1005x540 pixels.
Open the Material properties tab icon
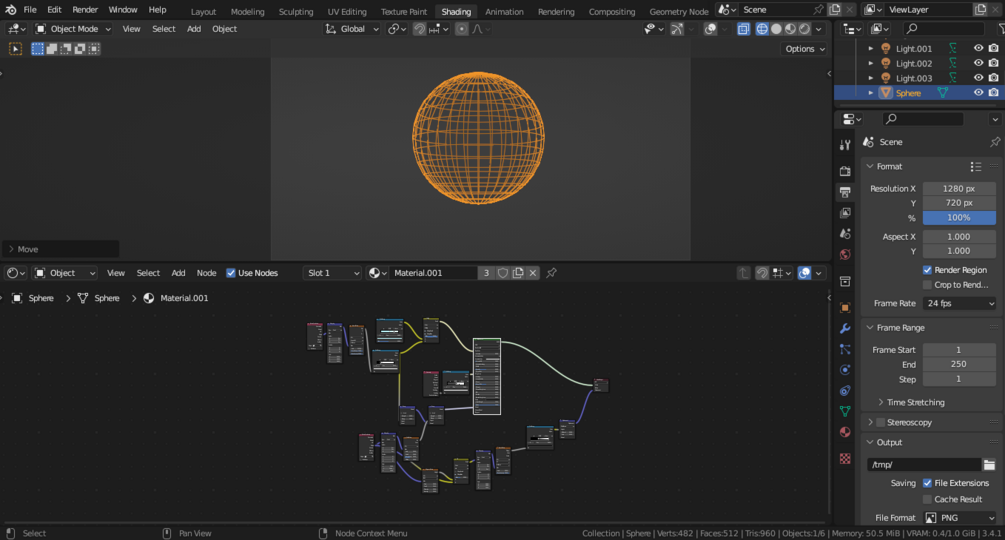tap(845, 432)
